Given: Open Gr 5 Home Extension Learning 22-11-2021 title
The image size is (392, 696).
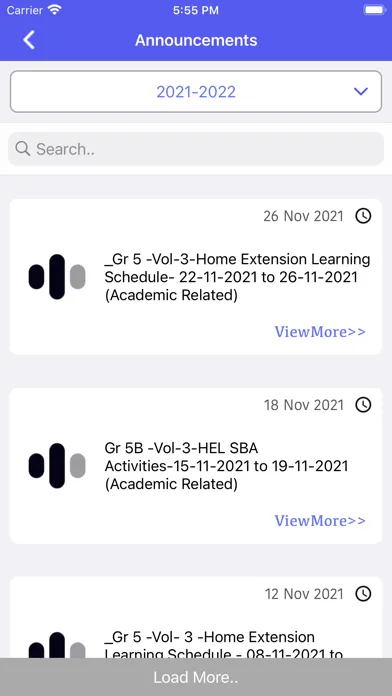Looking at the screenshot, I should (238, 277).
